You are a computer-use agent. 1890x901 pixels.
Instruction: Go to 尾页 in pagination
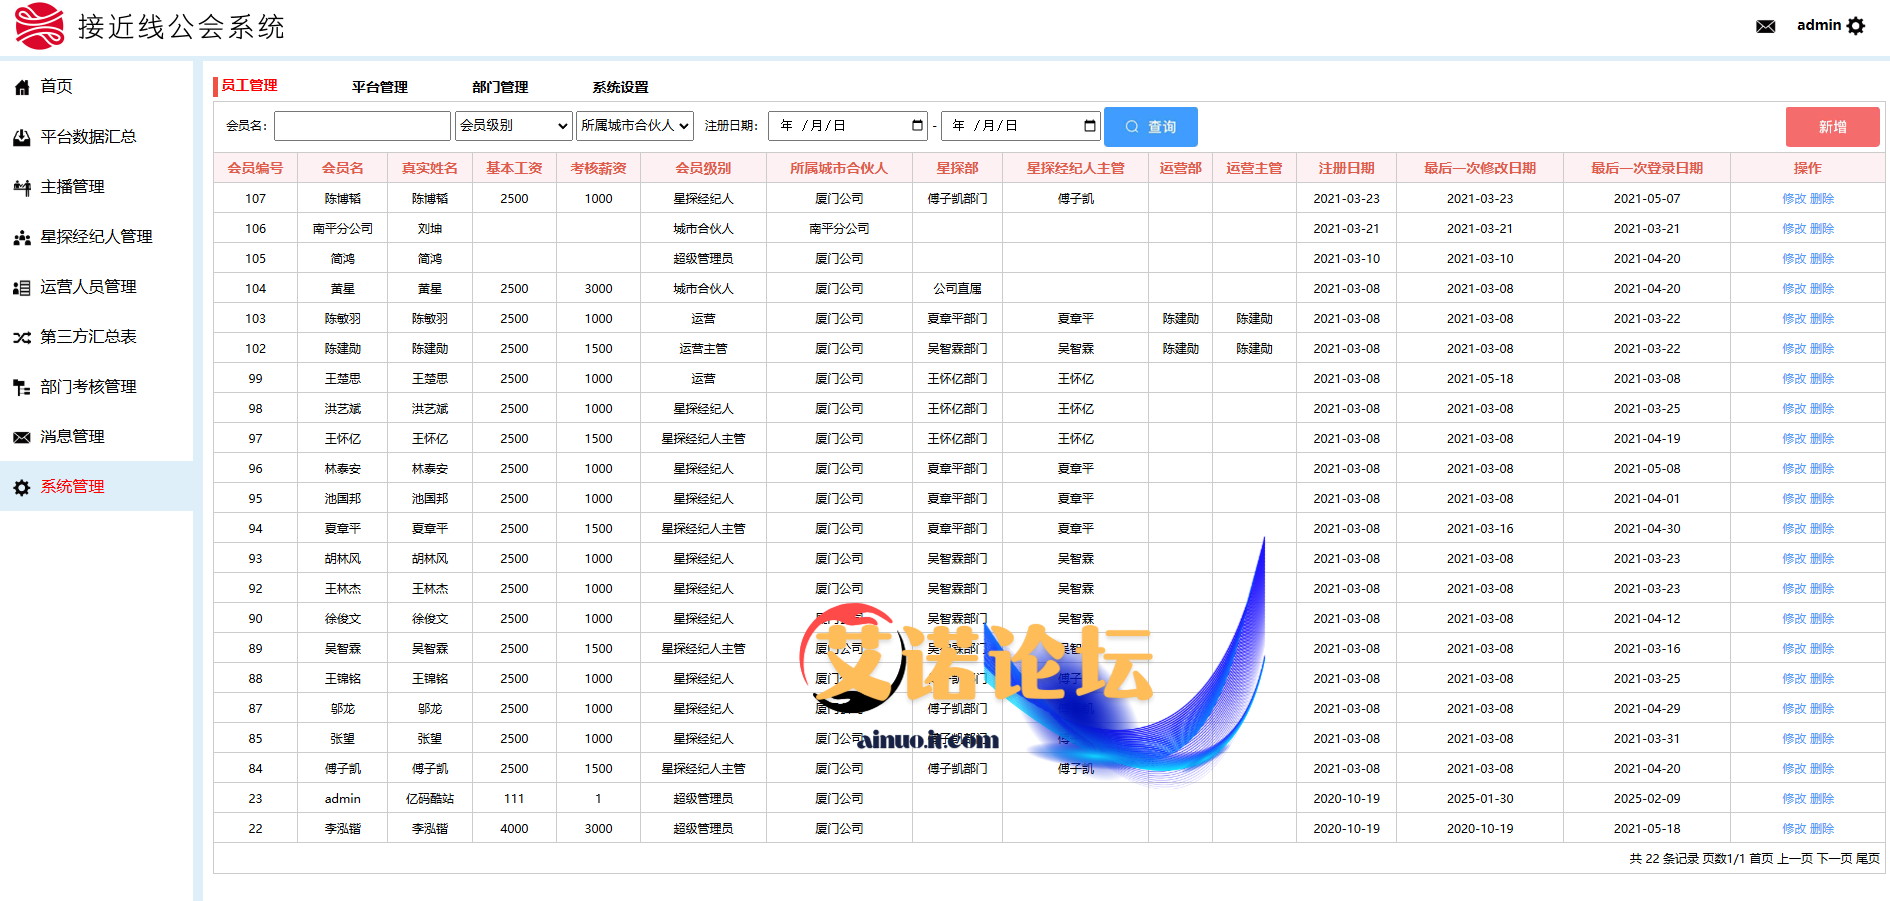point(1868,859)
